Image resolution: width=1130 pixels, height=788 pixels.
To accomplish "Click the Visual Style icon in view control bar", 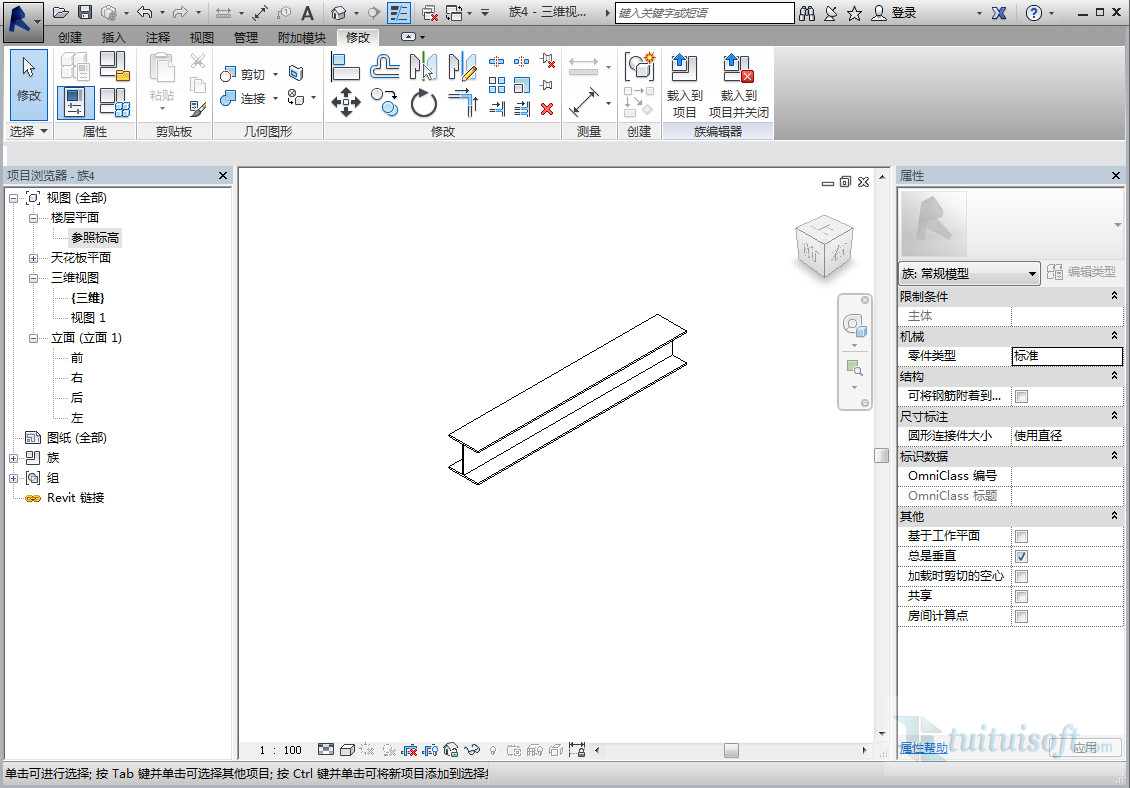I will (x=347, y=749).
